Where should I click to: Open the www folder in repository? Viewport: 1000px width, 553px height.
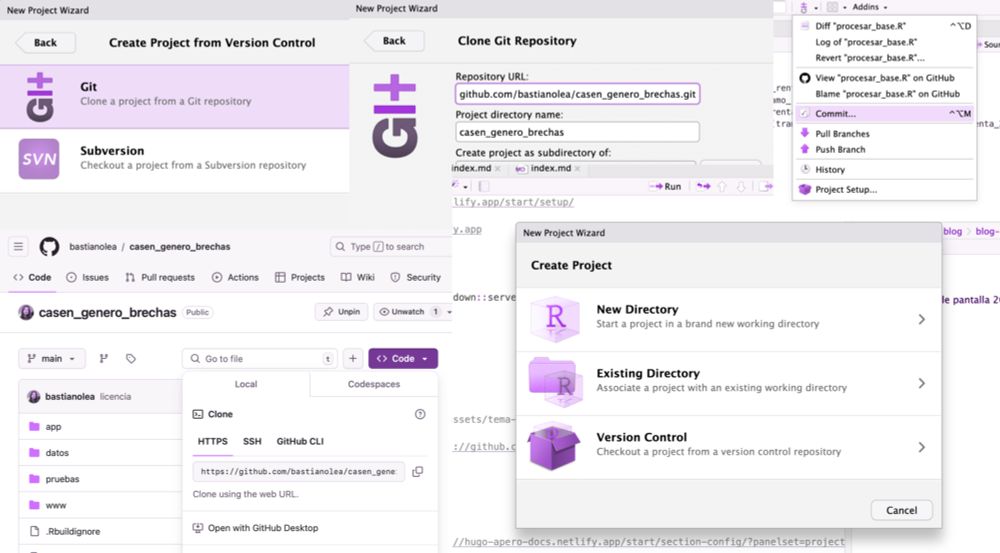tap(55, 505)
